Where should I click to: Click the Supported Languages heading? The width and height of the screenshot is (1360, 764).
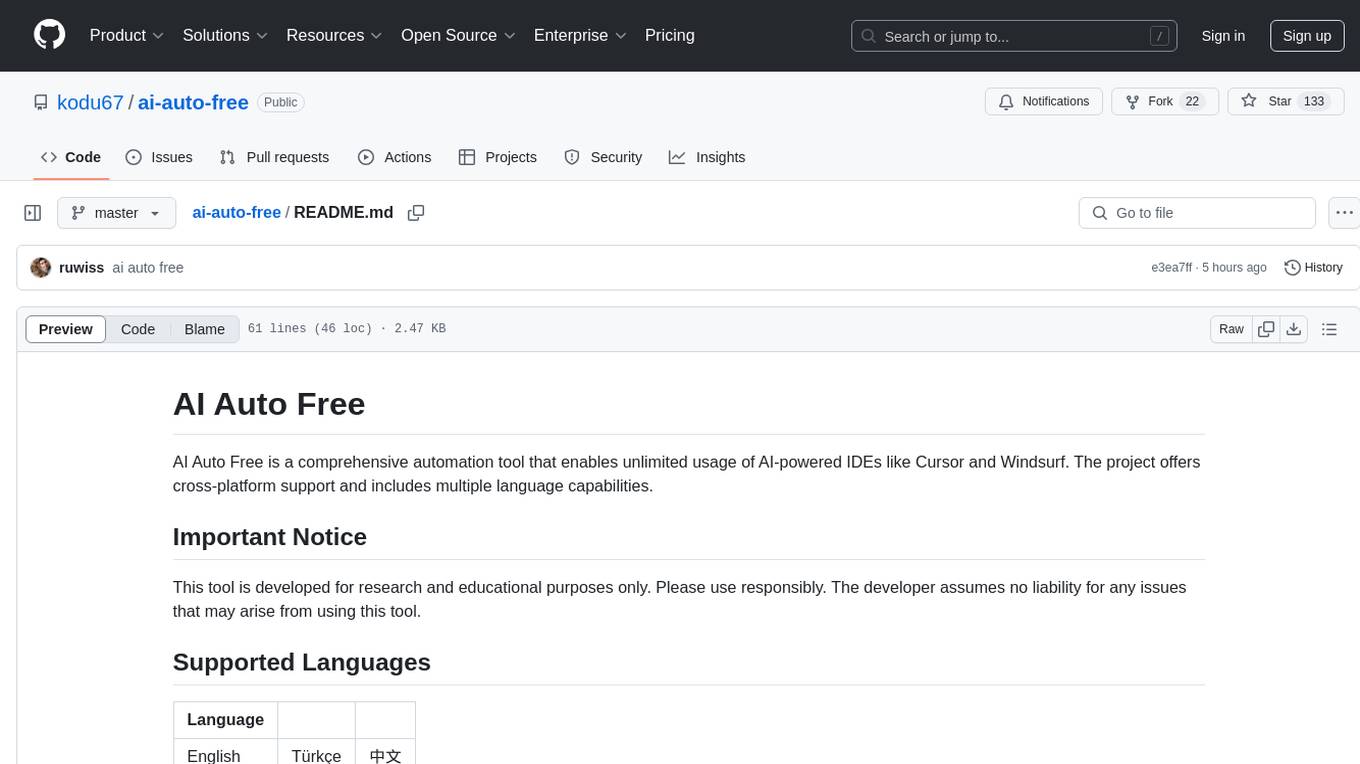coord(302,662)
